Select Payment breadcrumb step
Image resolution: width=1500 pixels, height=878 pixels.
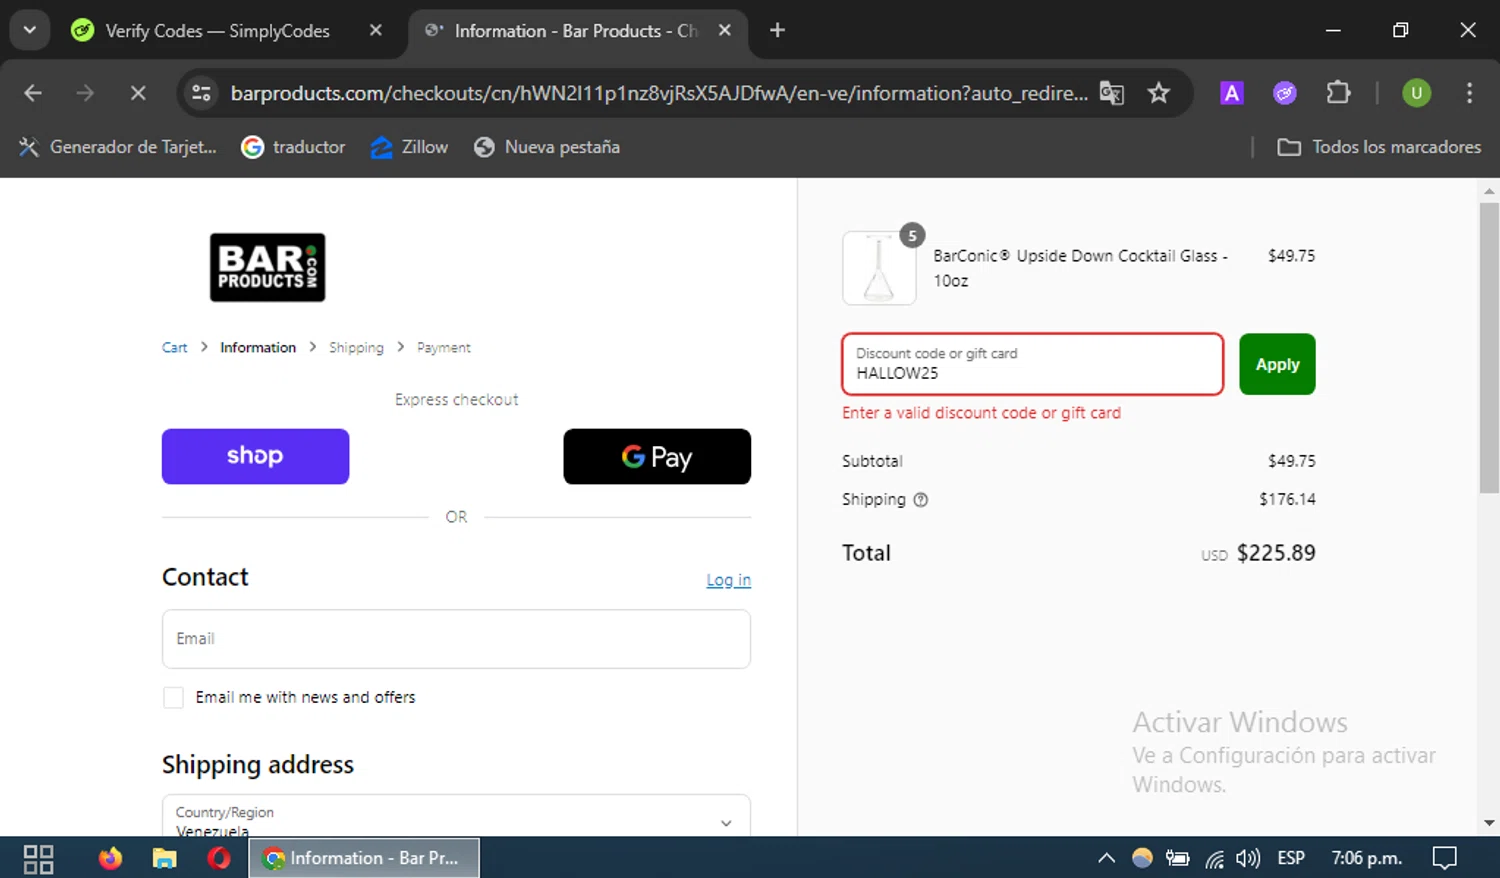click(443, 348)
